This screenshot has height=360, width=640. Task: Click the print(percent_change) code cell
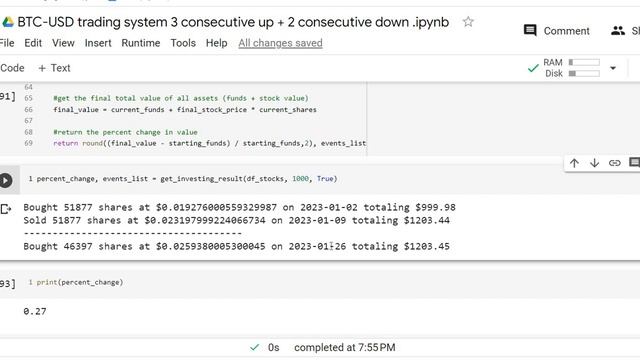coord(80,282)
